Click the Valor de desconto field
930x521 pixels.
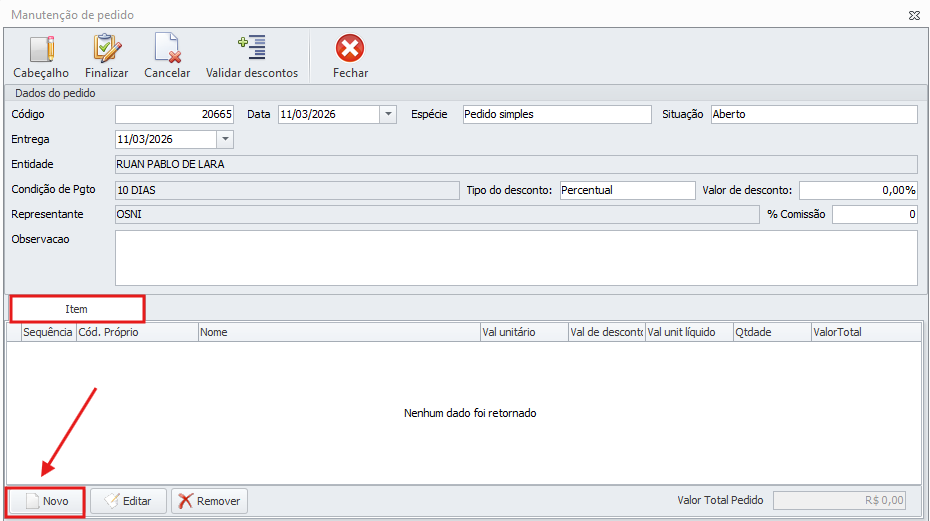(x=857, y=190)
